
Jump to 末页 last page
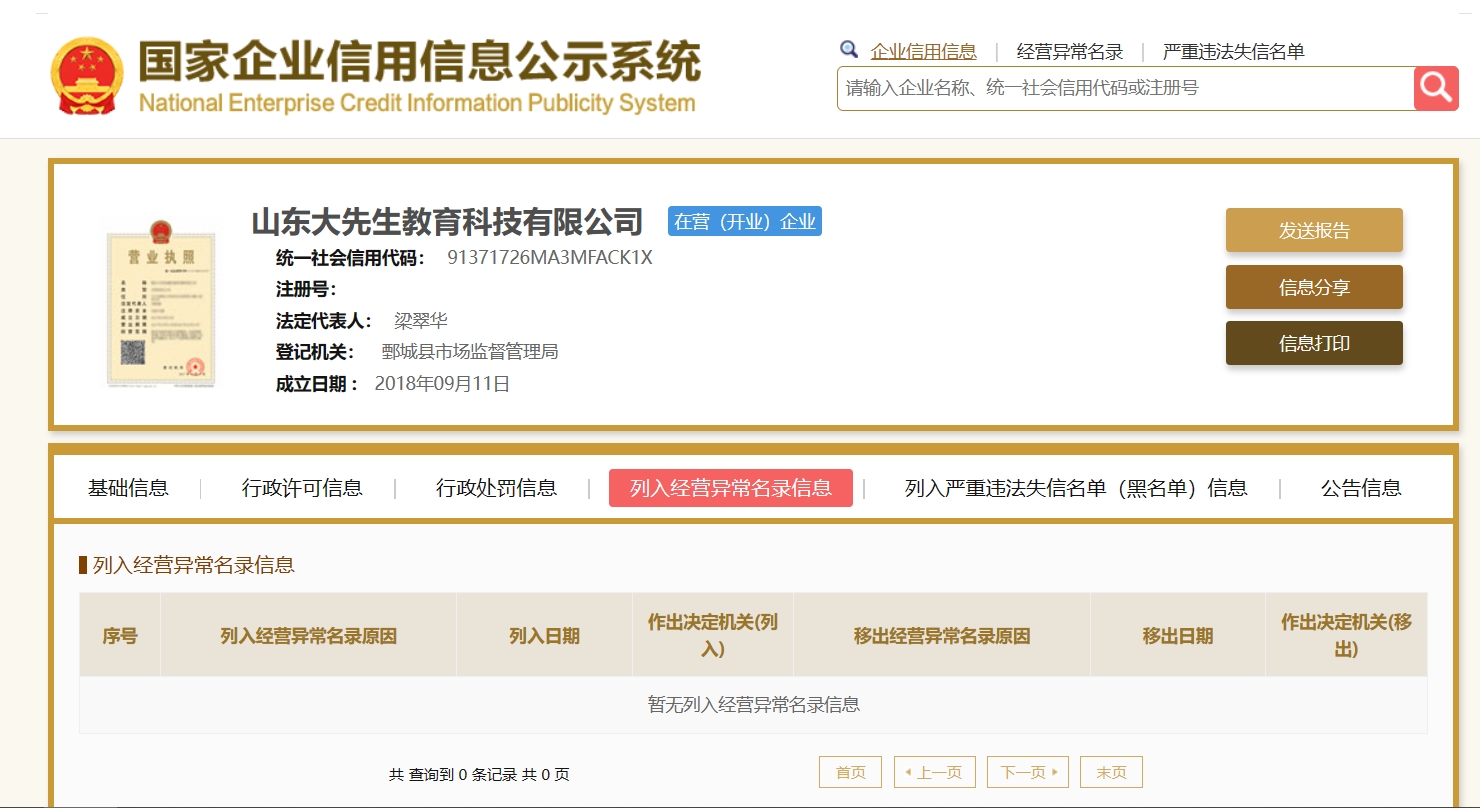(x=1111, y=772)
